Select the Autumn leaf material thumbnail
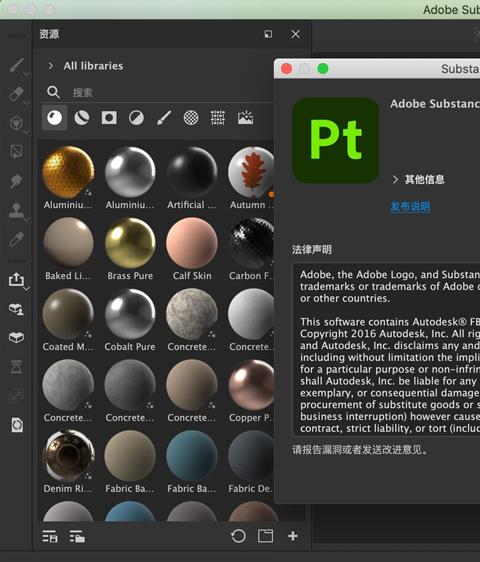480x562 pixels. (251, 172)
